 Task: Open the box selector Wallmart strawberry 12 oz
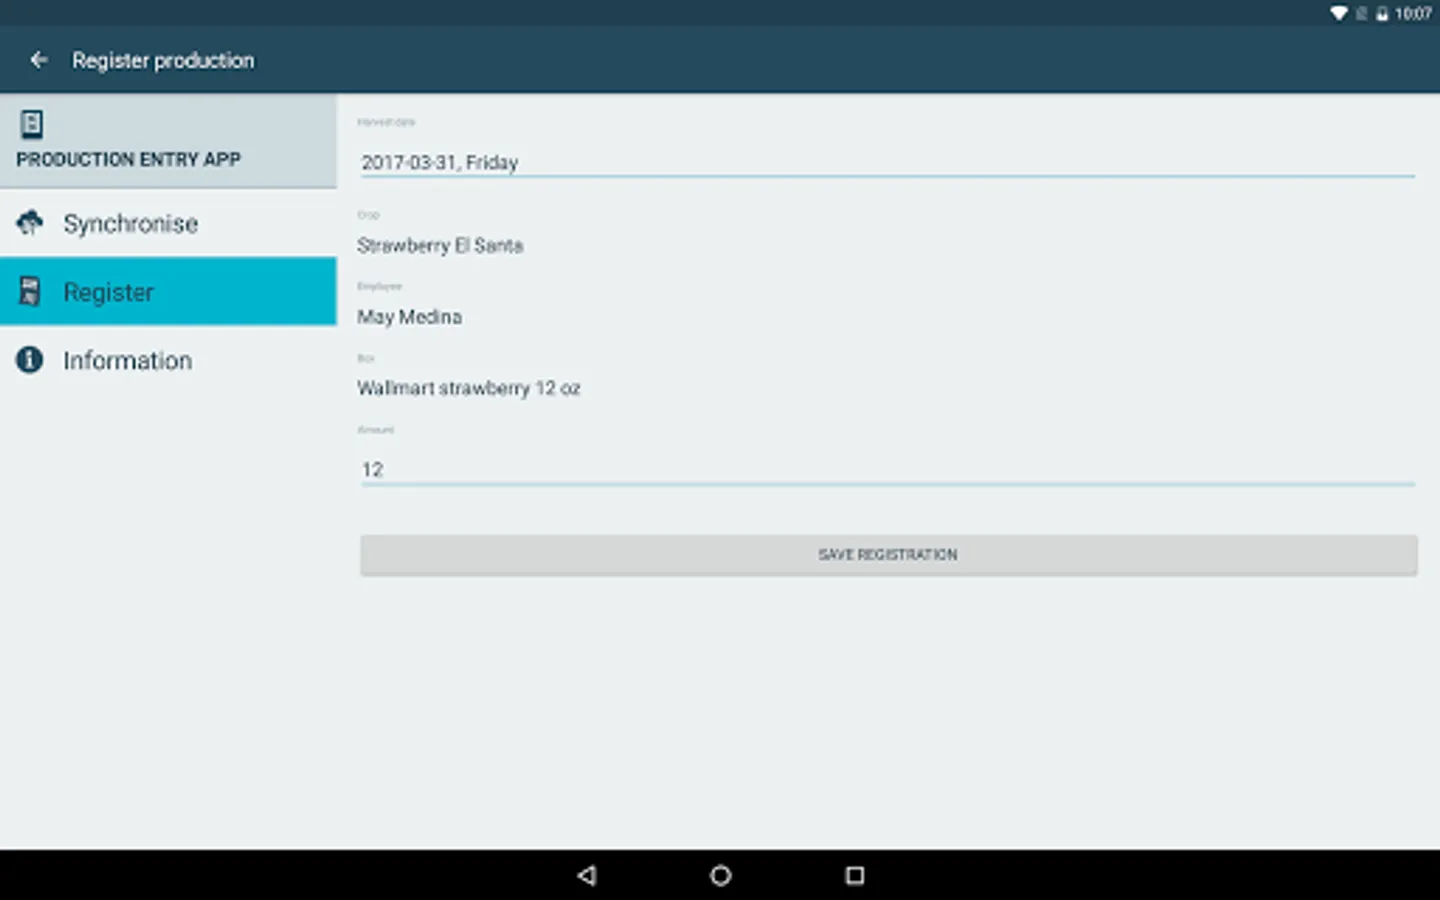click(469, 388)
